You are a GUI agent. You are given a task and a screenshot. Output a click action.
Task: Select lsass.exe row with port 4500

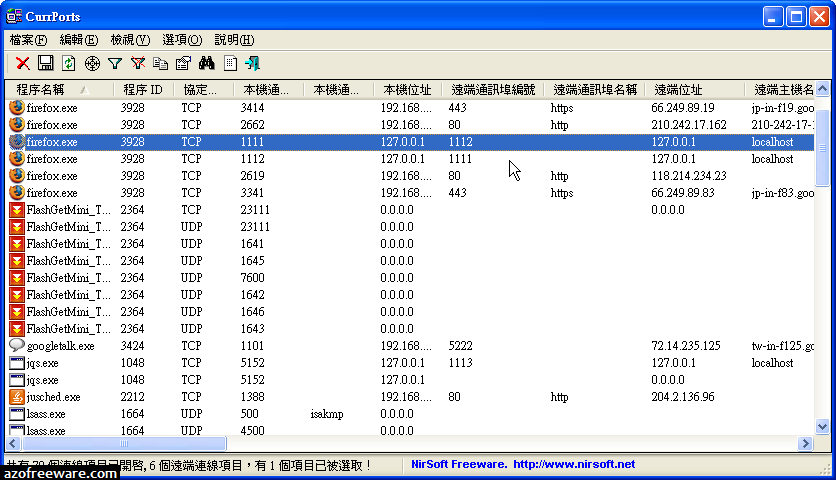tap(410, 430)
